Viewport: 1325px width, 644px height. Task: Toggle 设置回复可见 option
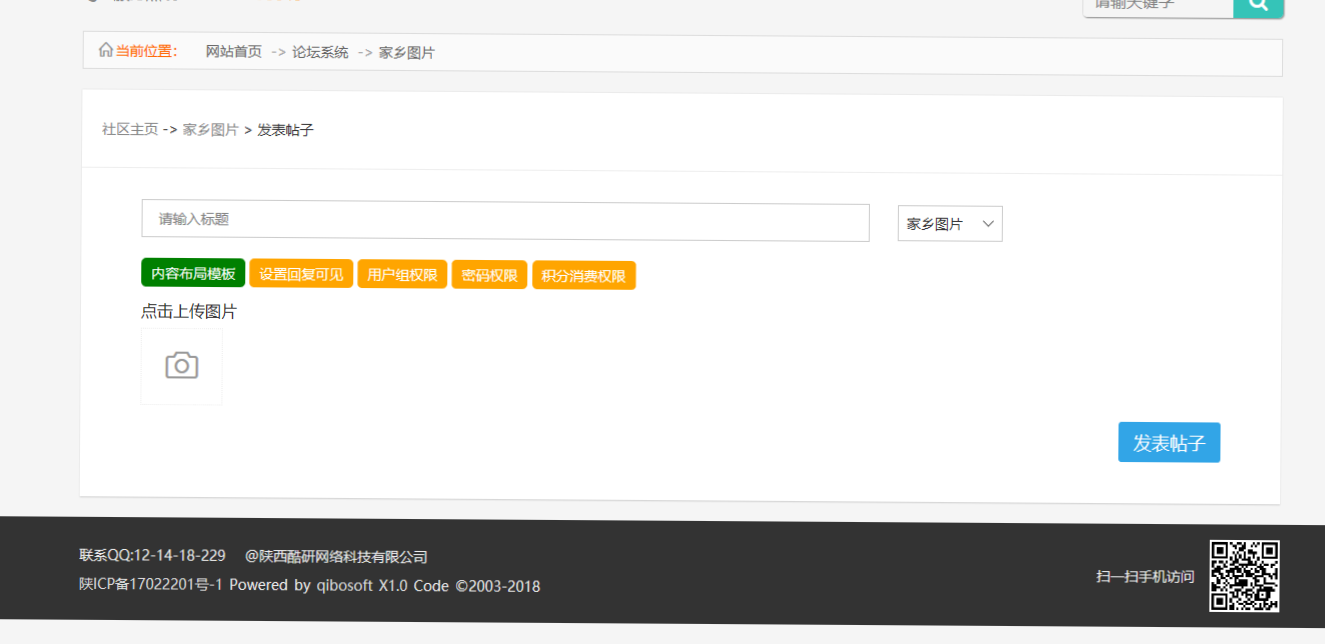(x=301, y=275)
